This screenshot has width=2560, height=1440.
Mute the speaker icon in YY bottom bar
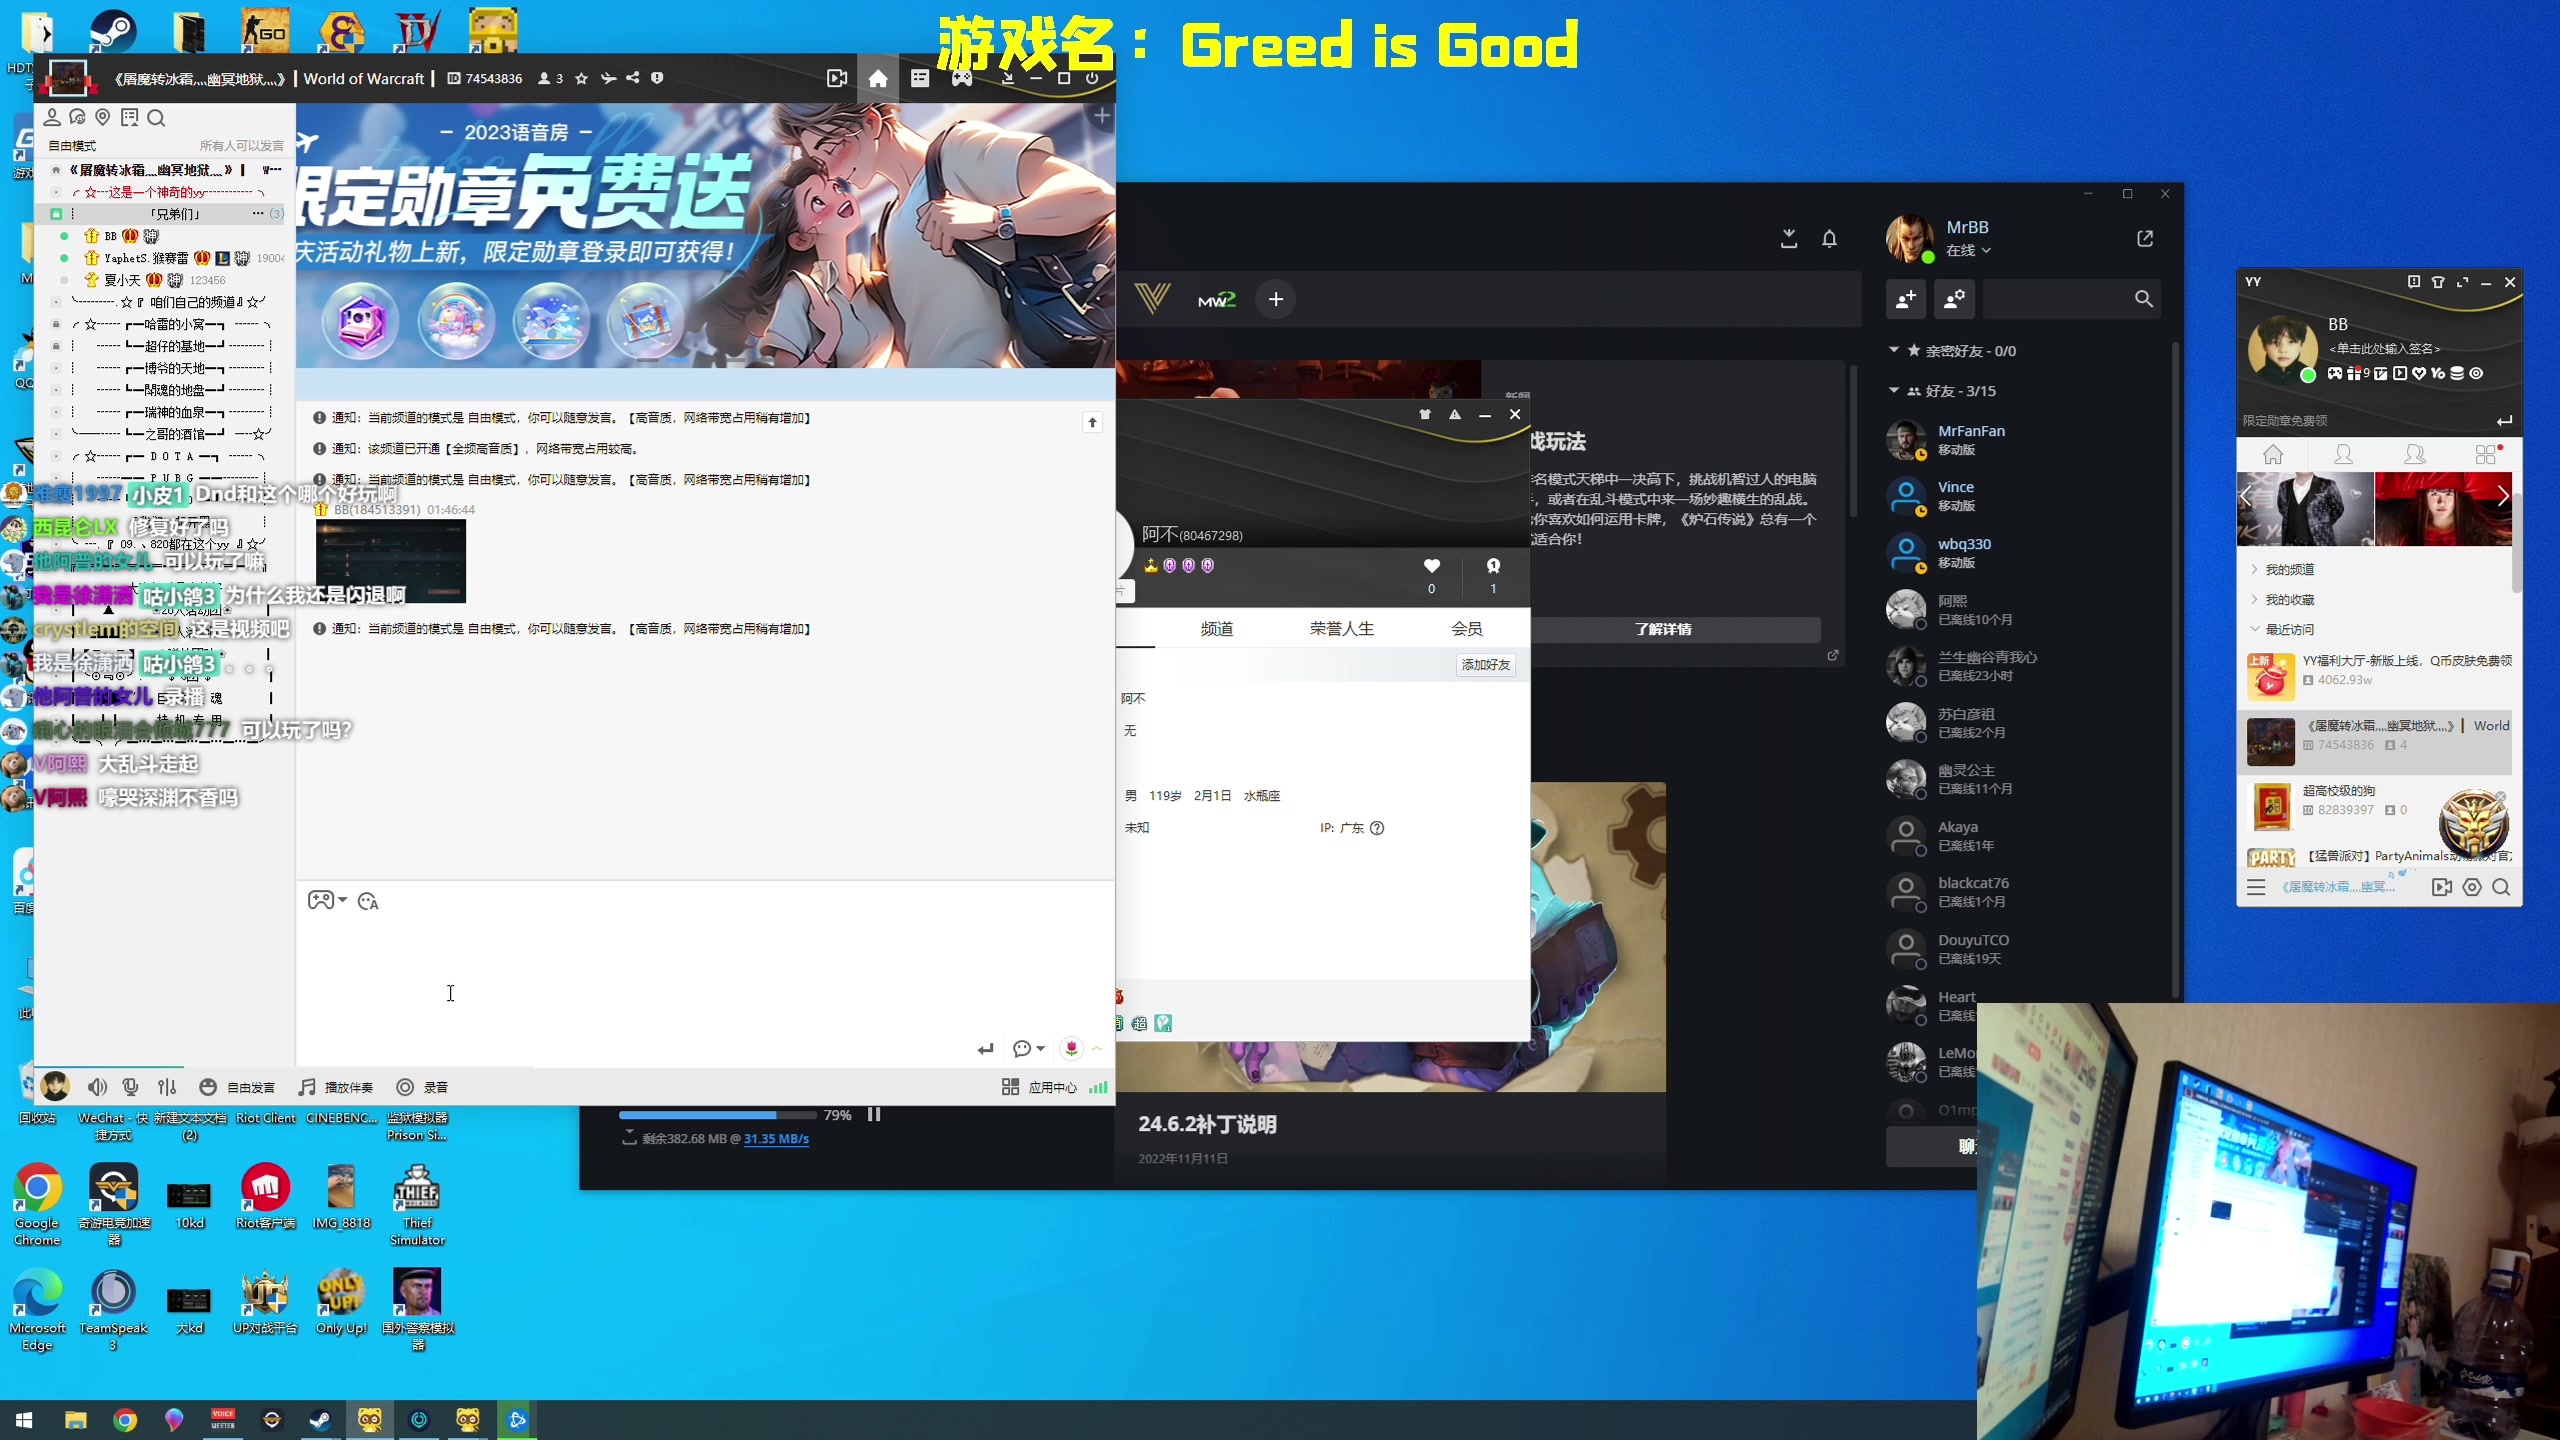tap(97, 1087)
